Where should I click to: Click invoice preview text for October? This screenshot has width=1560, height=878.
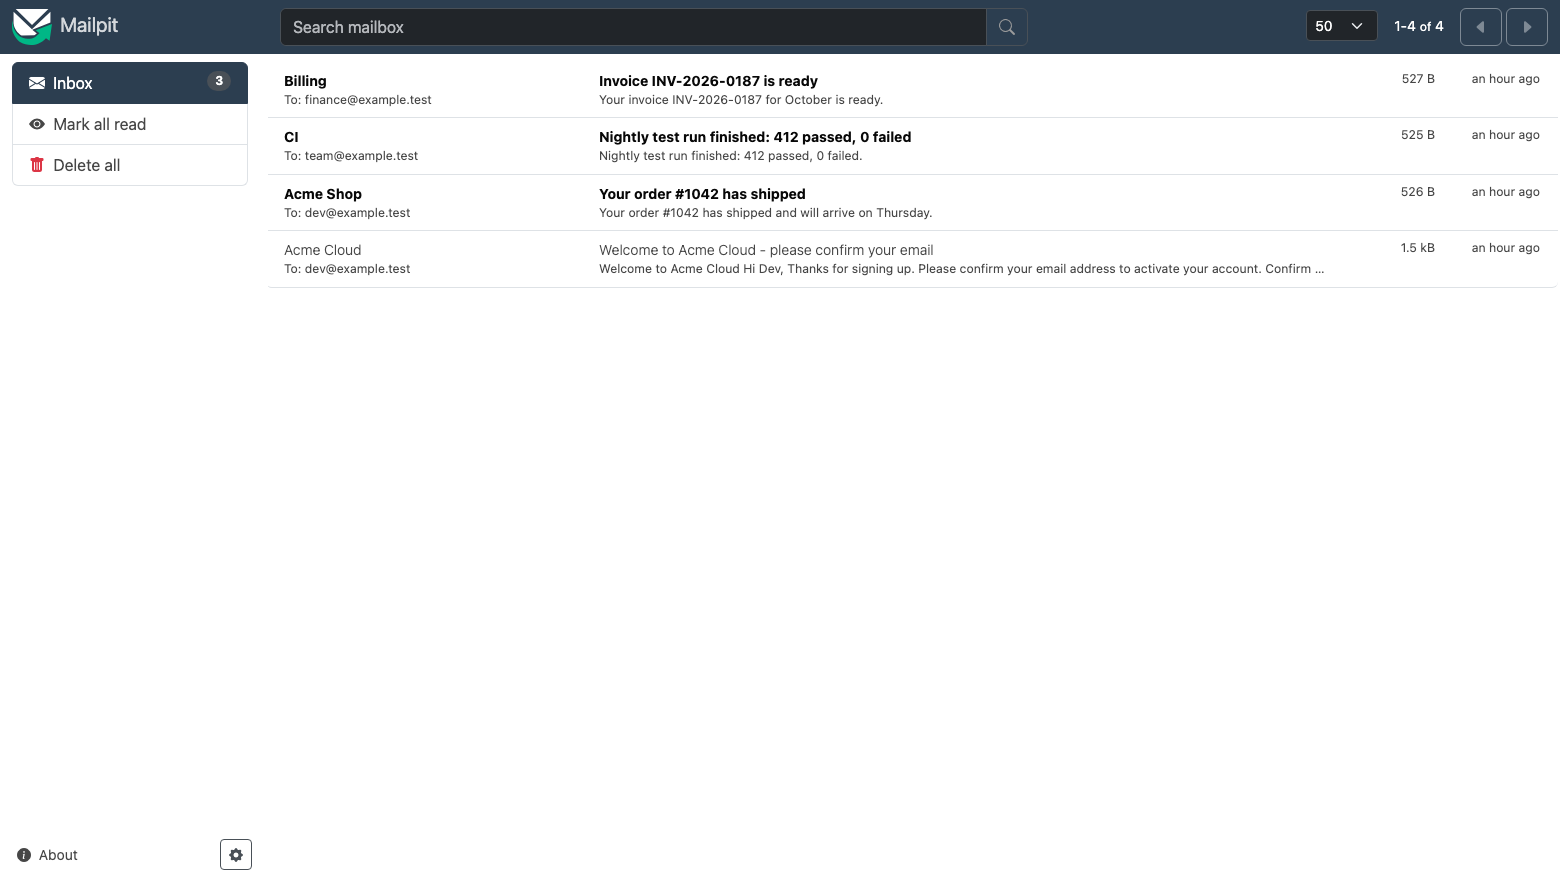click(x=741, y=100)
